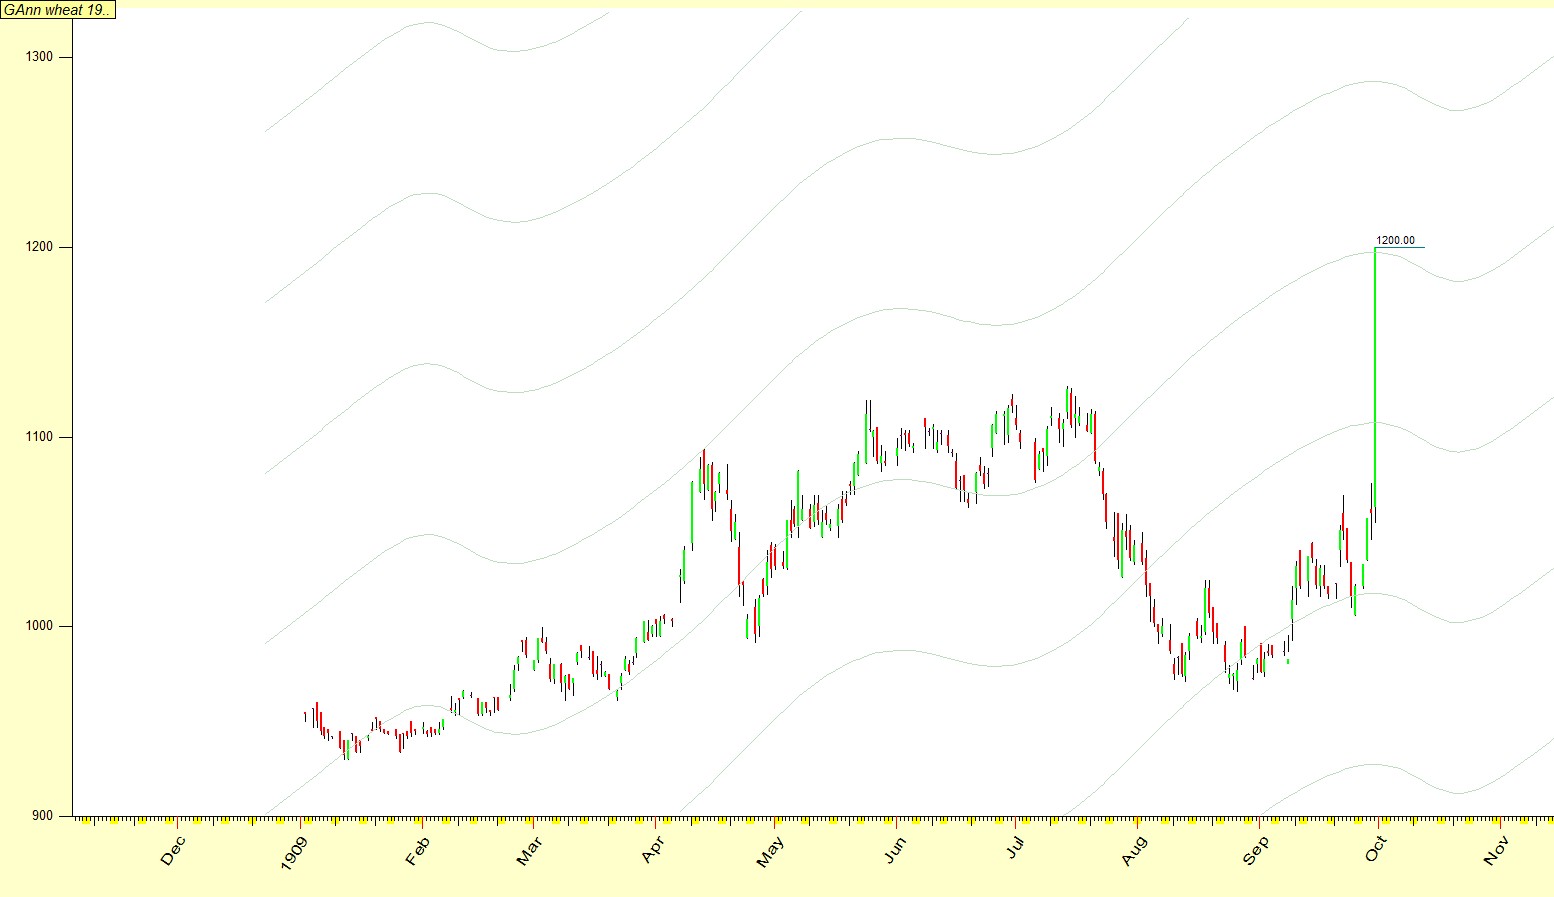Select the 1100 price axis label
This screenshot has width=1554, height=897.
click(x=40, y=437)
